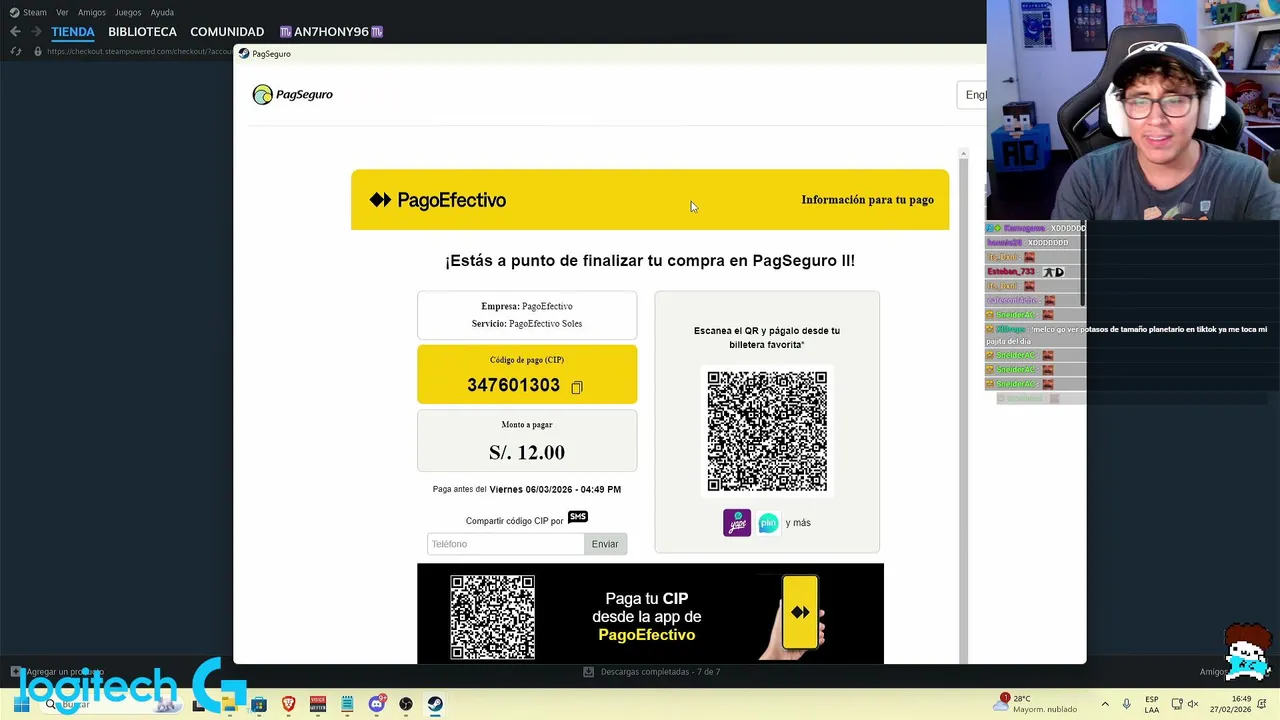Image resolution: width=1280 pixels, height=720 pixels.
Task: Click the deadline Viernes 06/03/2026 - 04:49 PM
Action: [555, 490]
